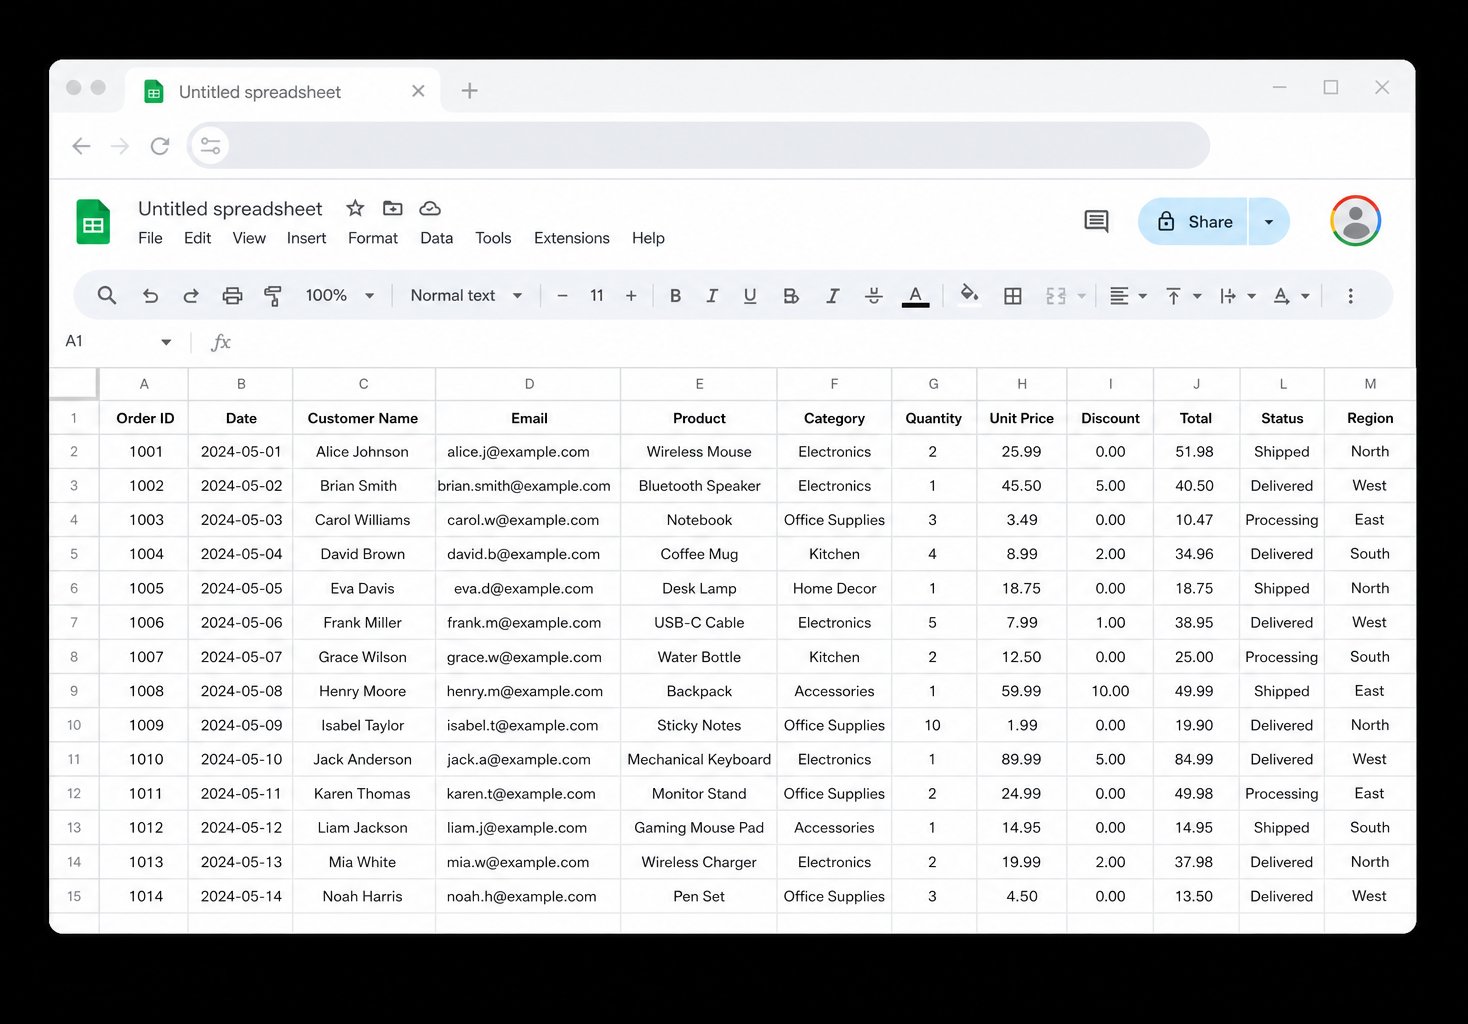1468x1024 pixels.
Task: Open the Help menu
Action: [x=648, y=238]
